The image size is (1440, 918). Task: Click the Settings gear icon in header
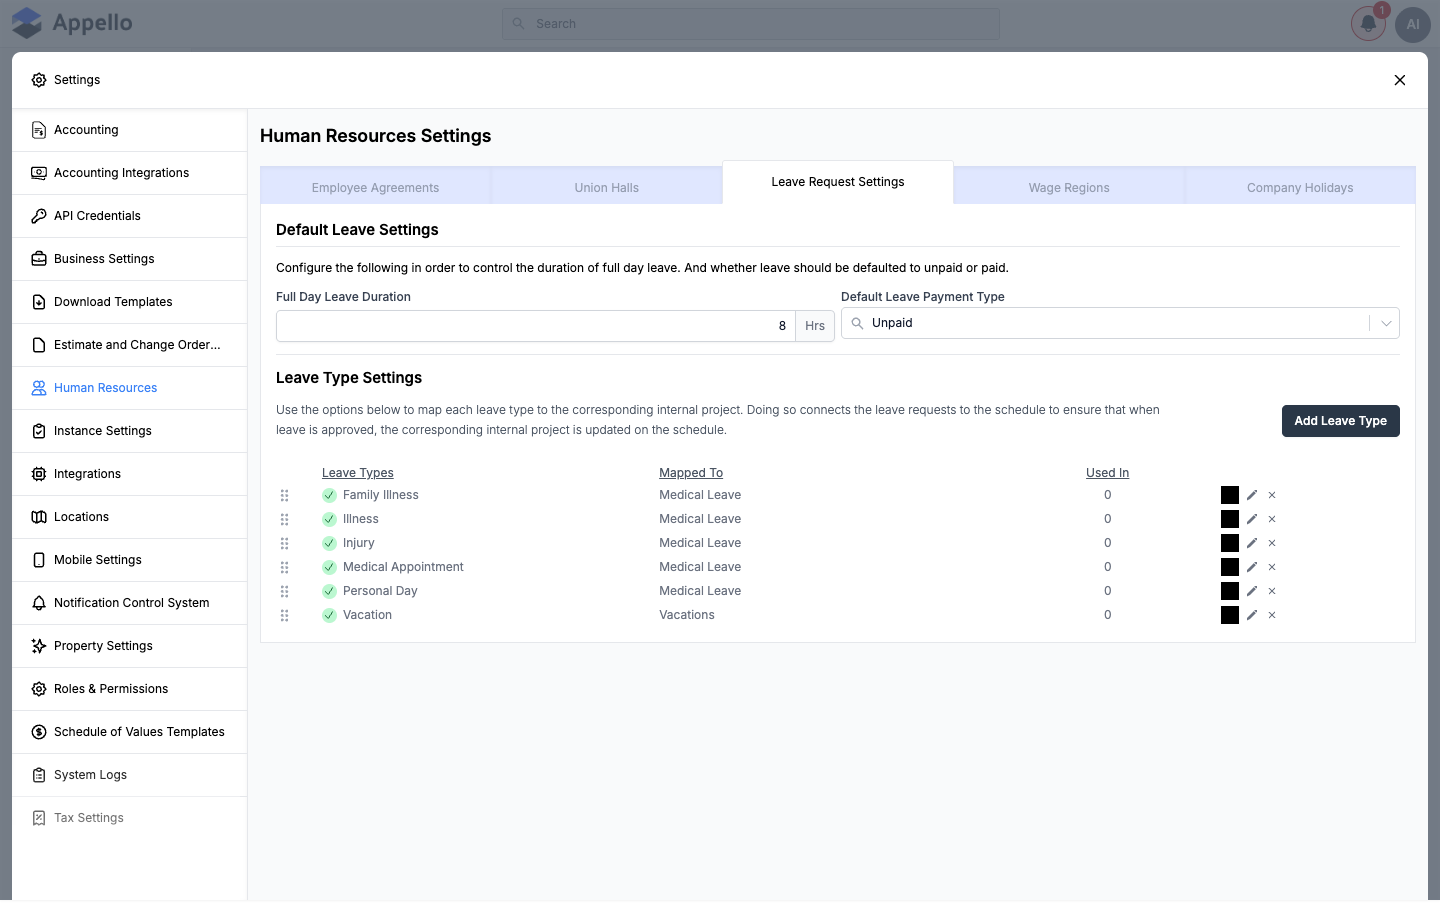[39, 80]
